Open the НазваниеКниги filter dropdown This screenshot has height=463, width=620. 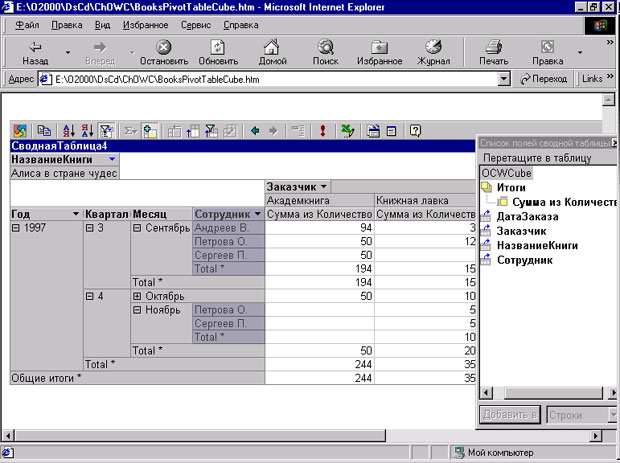point(112,159)
